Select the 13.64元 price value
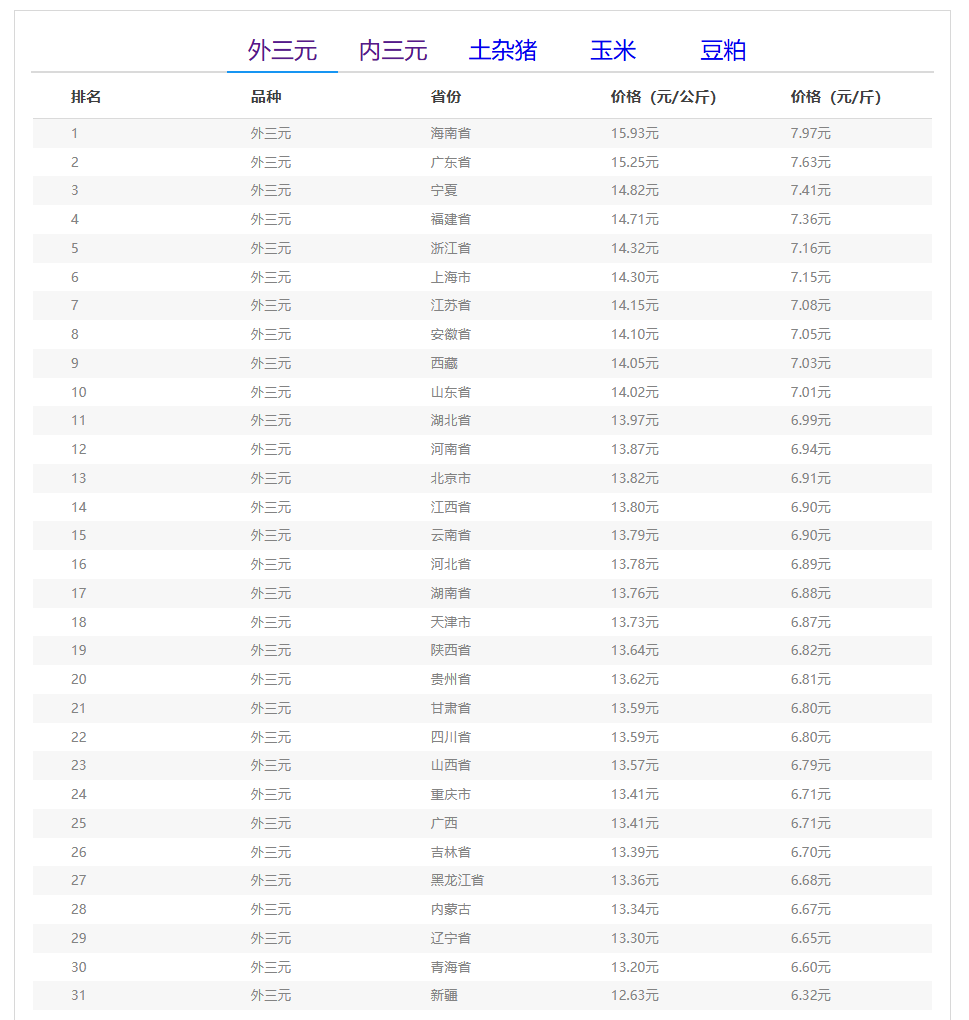The height and width of the screenshot is (1020, 969). tap(635, 650)
